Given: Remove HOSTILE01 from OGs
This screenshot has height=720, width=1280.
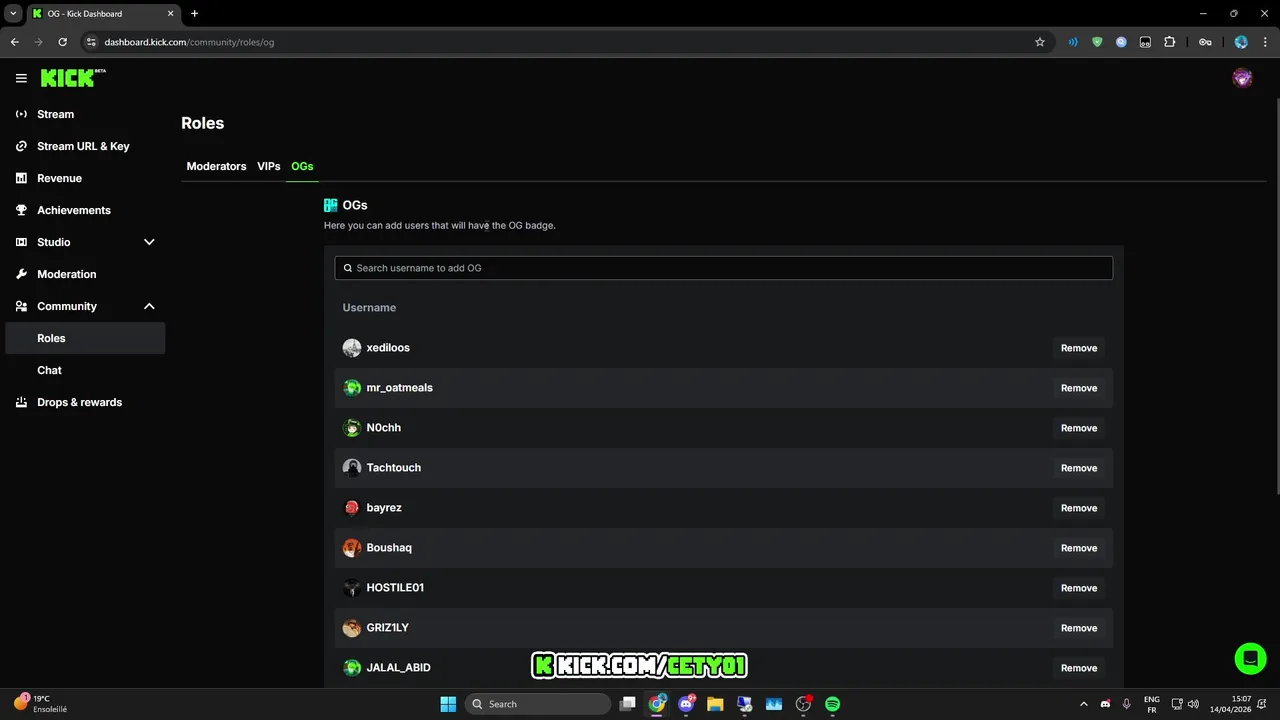Looking at the screenshot, I should tap(1078, 588).
